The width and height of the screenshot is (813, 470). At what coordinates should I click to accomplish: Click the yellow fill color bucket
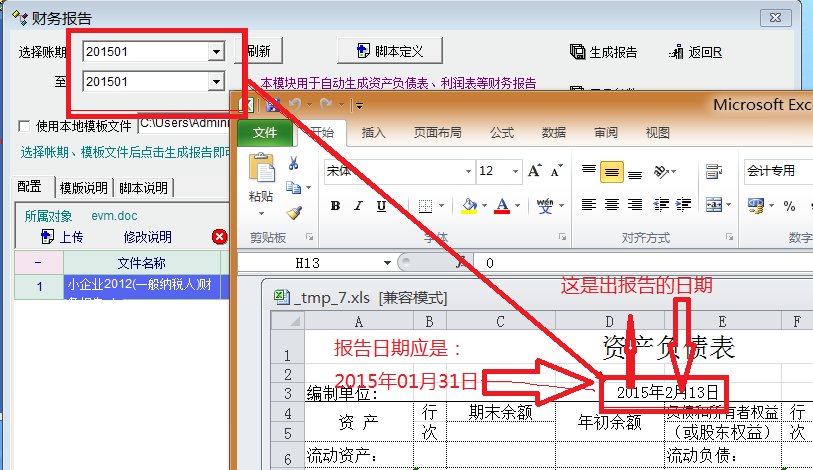[x=468, y=206]
